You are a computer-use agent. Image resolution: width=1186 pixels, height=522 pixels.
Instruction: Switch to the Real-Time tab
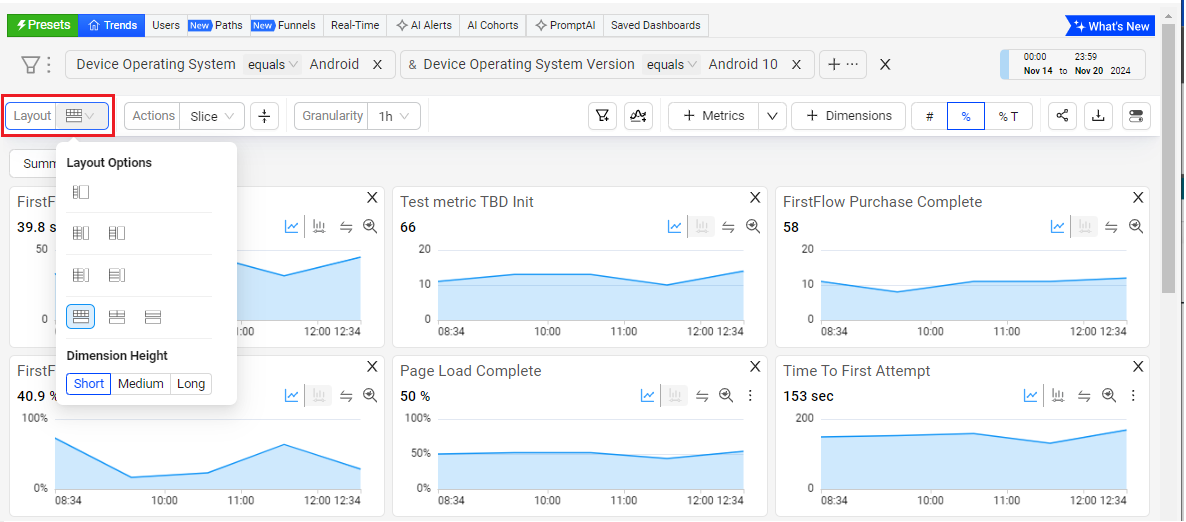(x=355, y=25)
